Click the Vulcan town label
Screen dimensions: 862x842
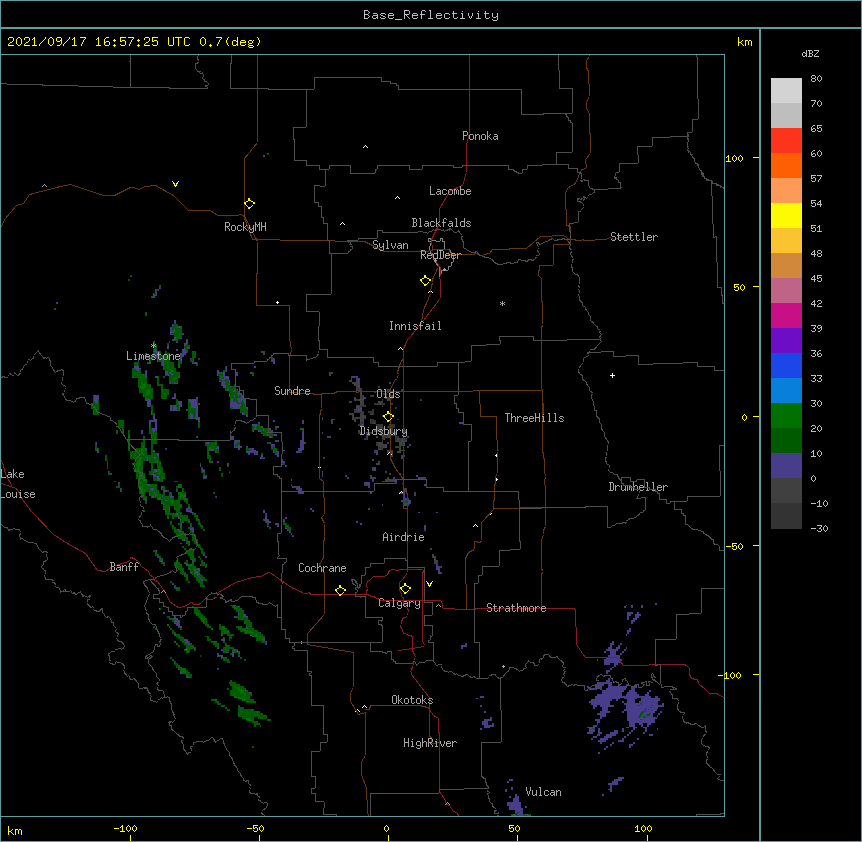click(543, 792)
